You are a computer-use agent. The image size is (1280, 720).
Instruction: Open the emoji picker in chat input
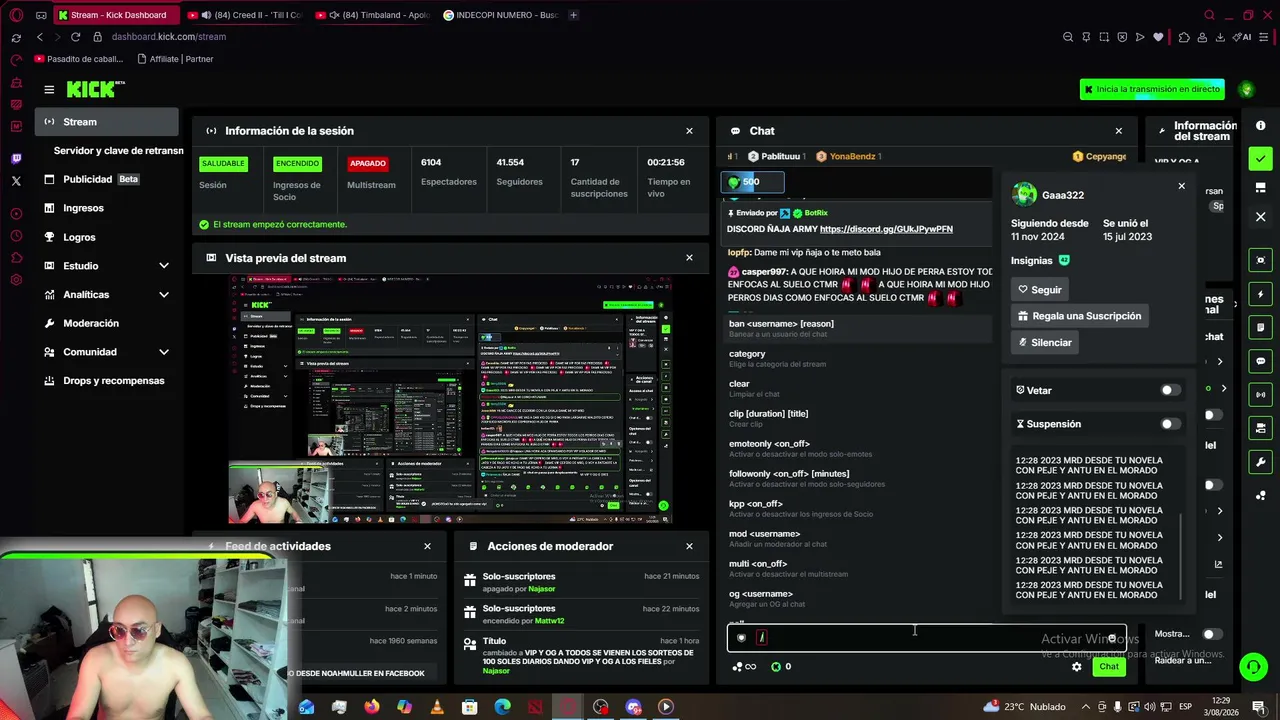pyautogui.click(x=1112, y=638)
